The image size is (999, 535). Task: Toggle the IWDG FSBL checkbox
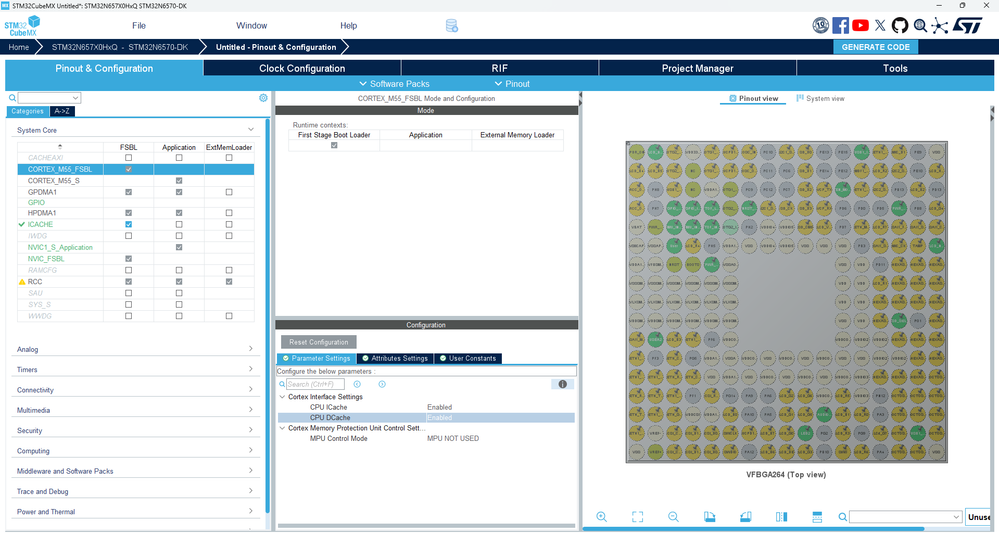pyautogui.click(x=129, y=236)
